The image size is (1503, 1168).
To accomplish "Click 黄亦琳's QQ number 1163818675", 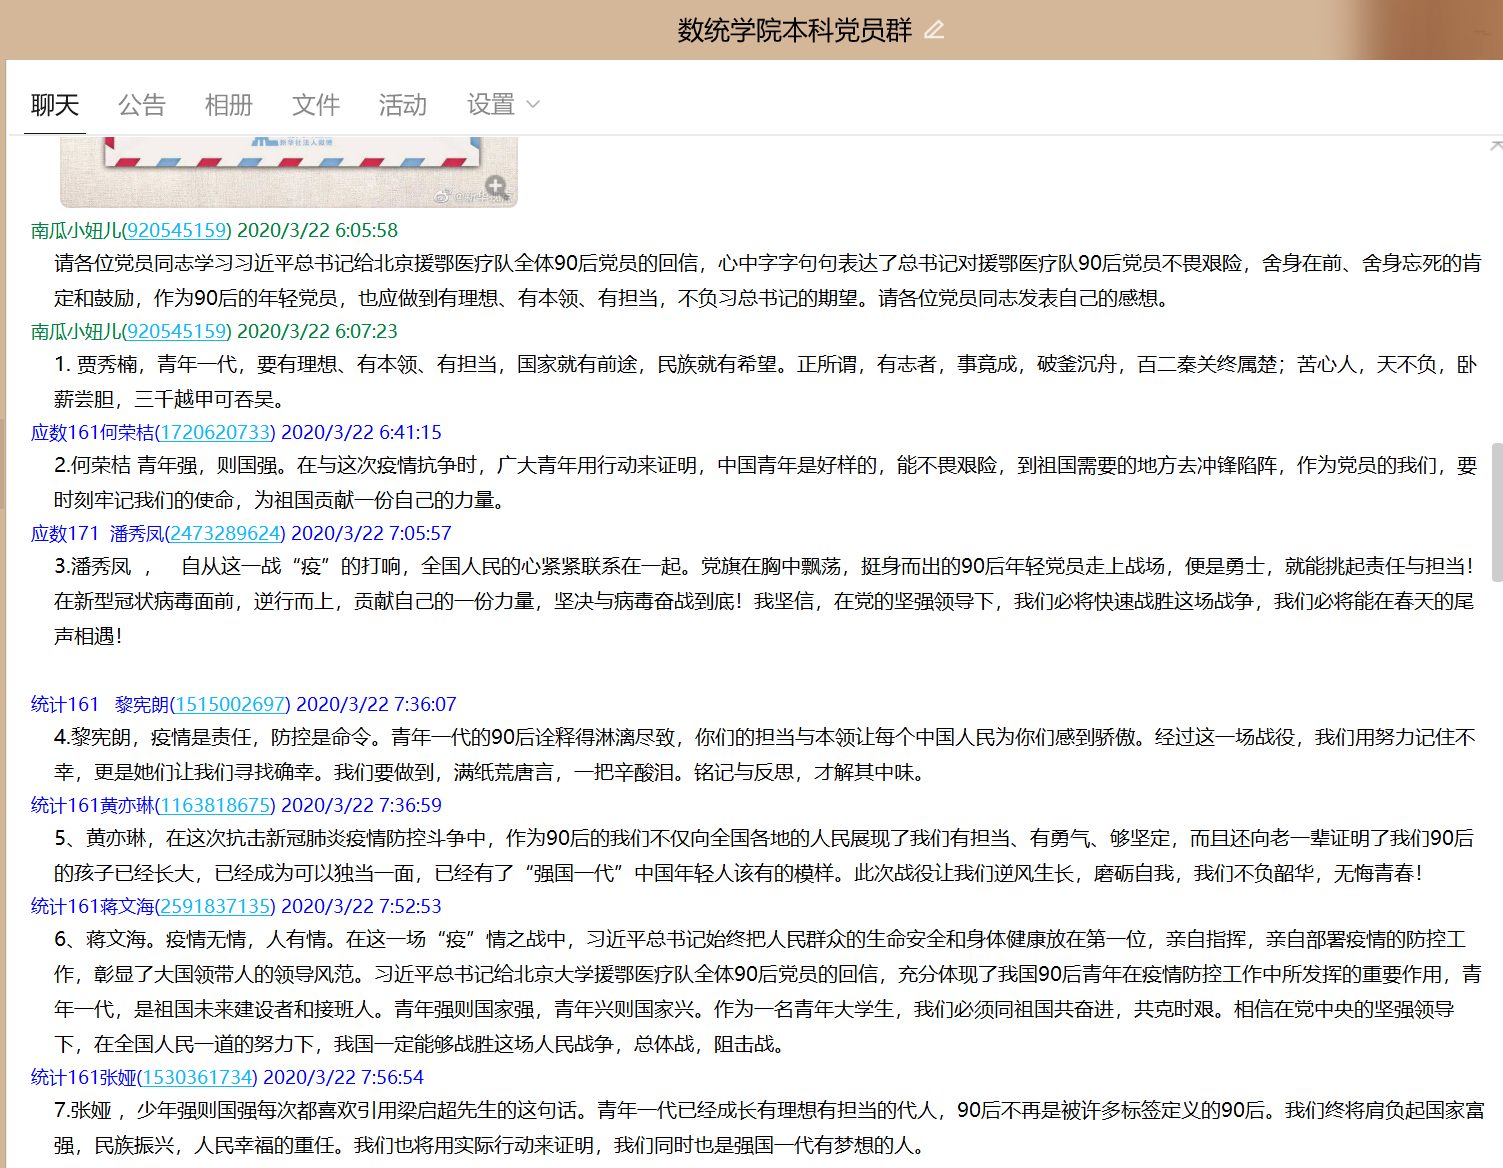I will (215, 806).
